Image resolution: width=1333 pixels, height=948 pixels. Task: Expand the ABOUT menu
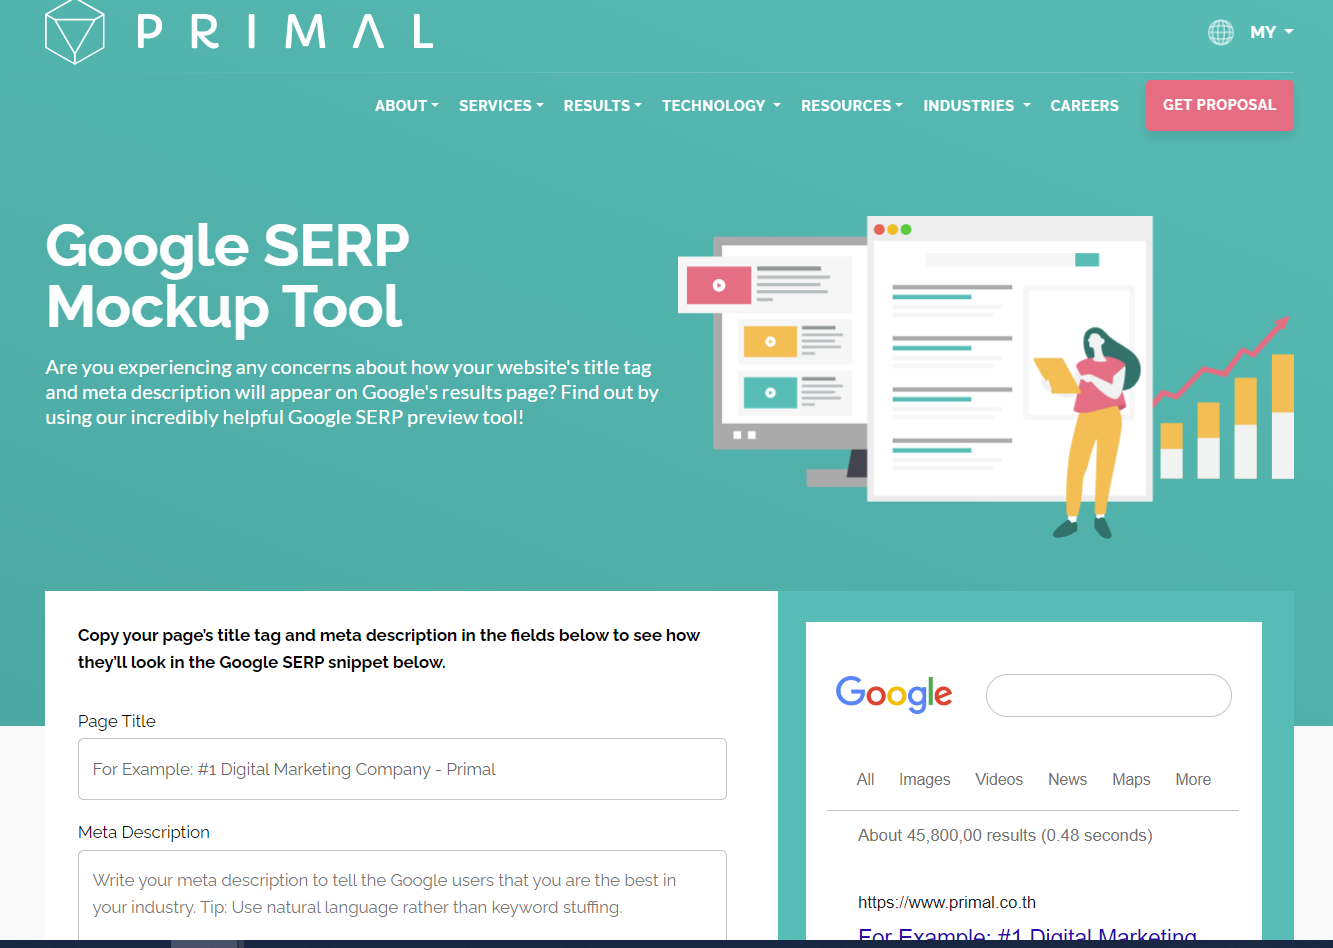coord(407,105)
